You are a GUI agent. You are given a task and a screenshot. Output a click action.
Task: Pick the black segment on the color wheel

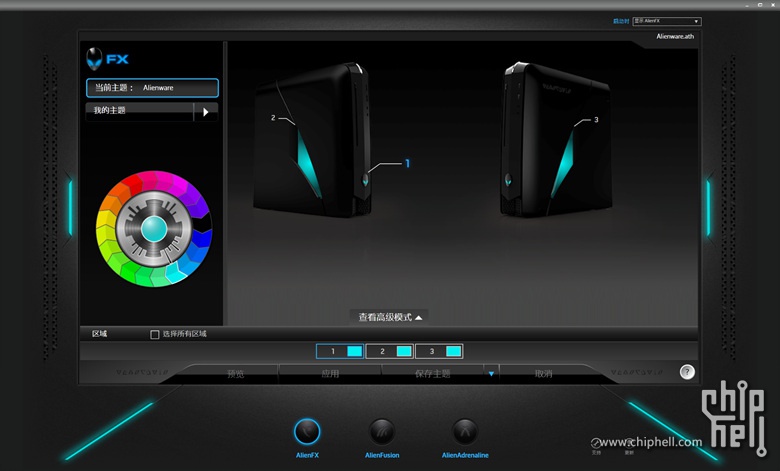click(x=202, y=223)
